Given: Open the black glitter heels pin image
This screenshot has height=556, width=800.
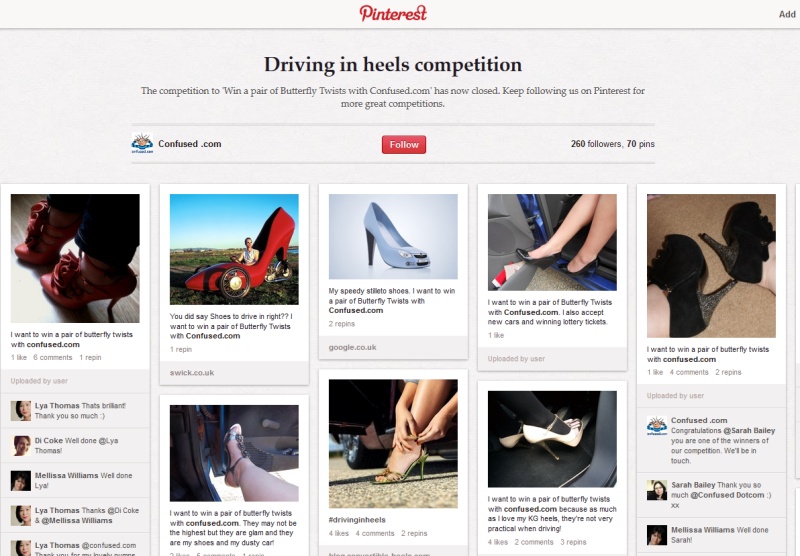Looking at the screenshot, I should (711, 266).
